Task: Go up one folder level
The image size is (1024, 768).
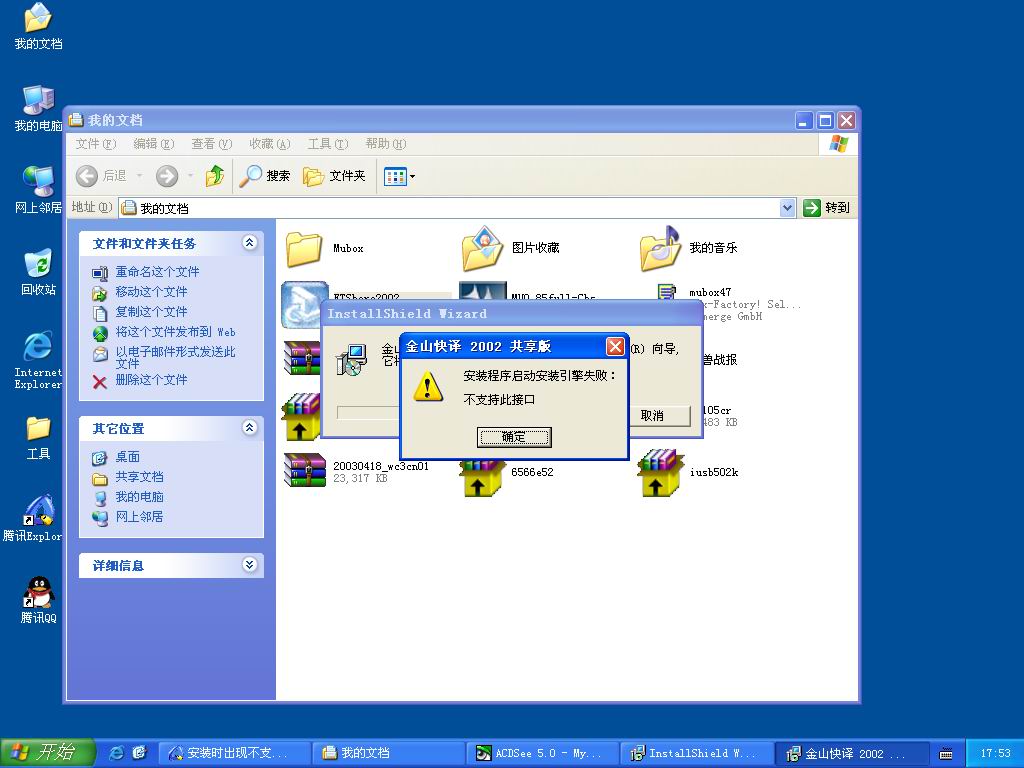Action: point(214,176)
